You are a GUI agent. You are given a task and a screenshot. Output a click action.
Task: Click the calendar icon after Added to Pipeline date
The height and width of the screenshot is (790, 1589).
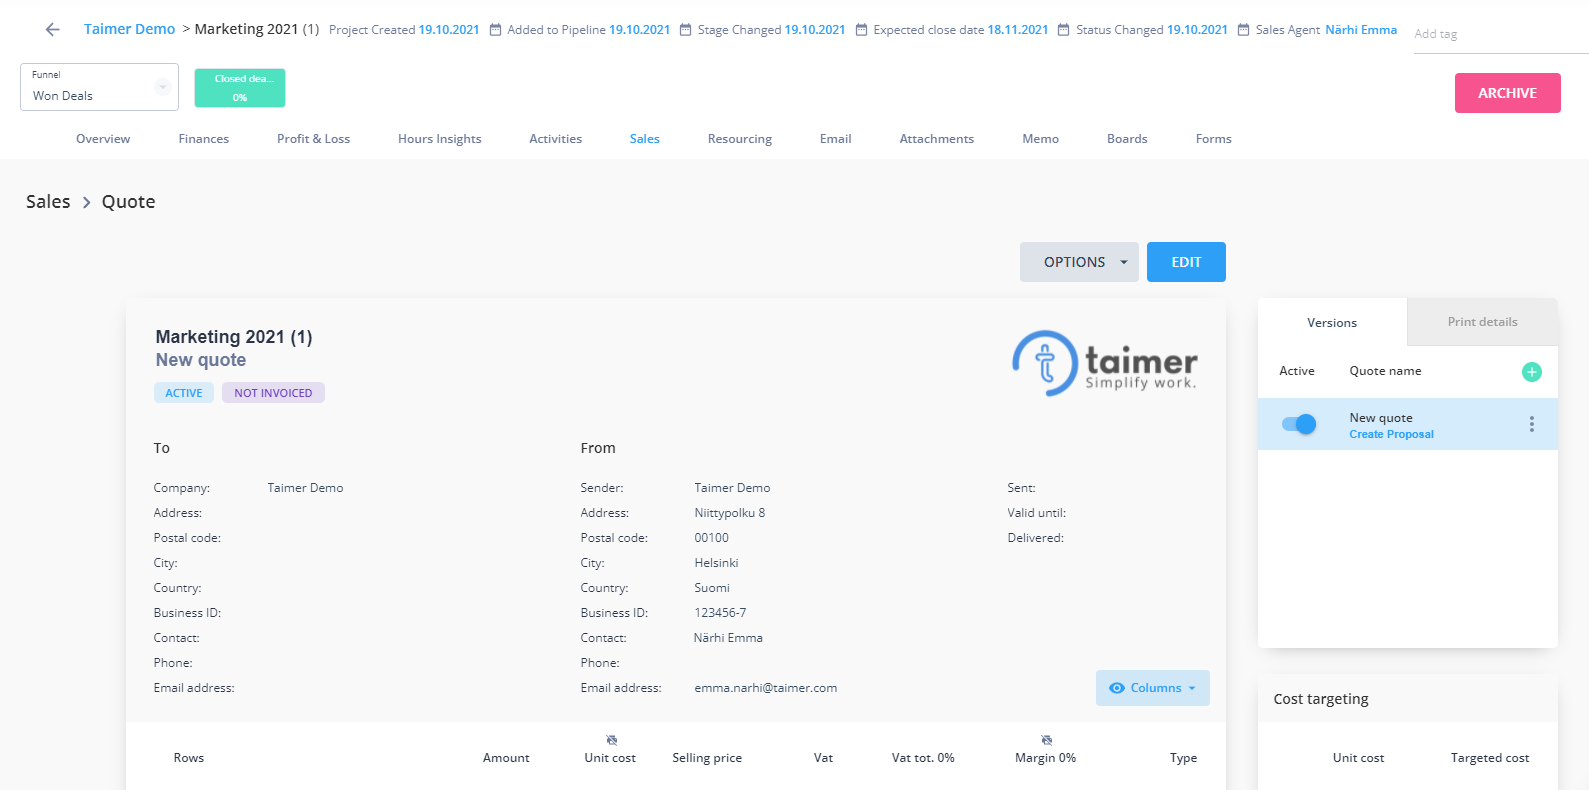click(x=685, y=30)
